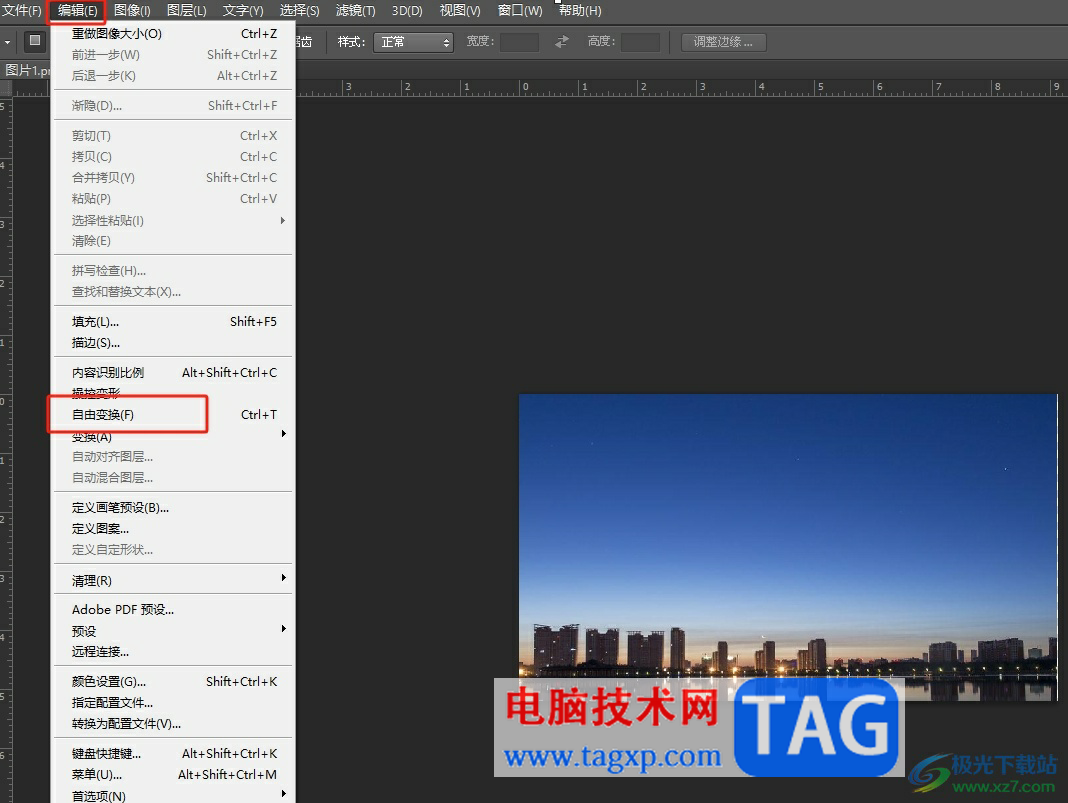The image size is (1068, 803).
Task: Open 颜色设置(G)... from the menu
Action: pos(109,681)
